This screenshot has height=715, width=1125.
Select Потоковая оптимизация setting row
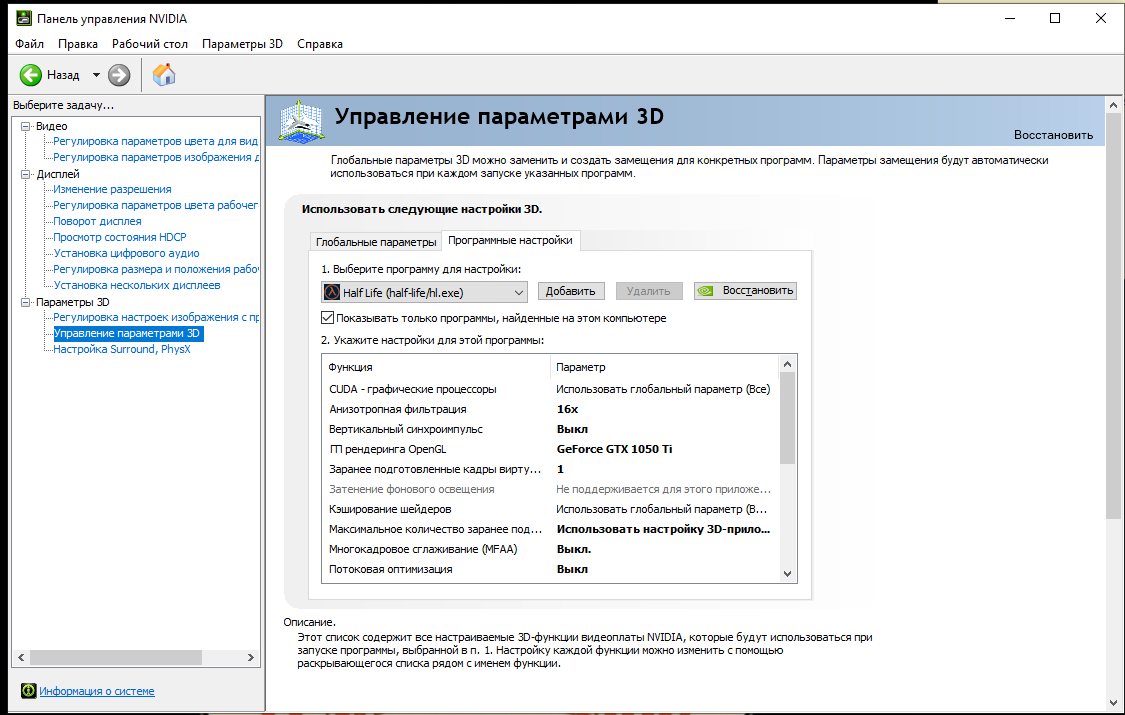550,569
